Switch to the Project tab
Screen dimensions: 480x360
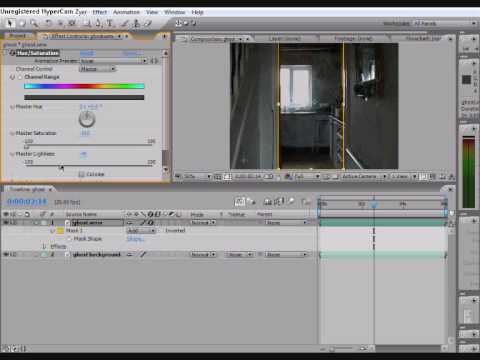pos(17,36)
